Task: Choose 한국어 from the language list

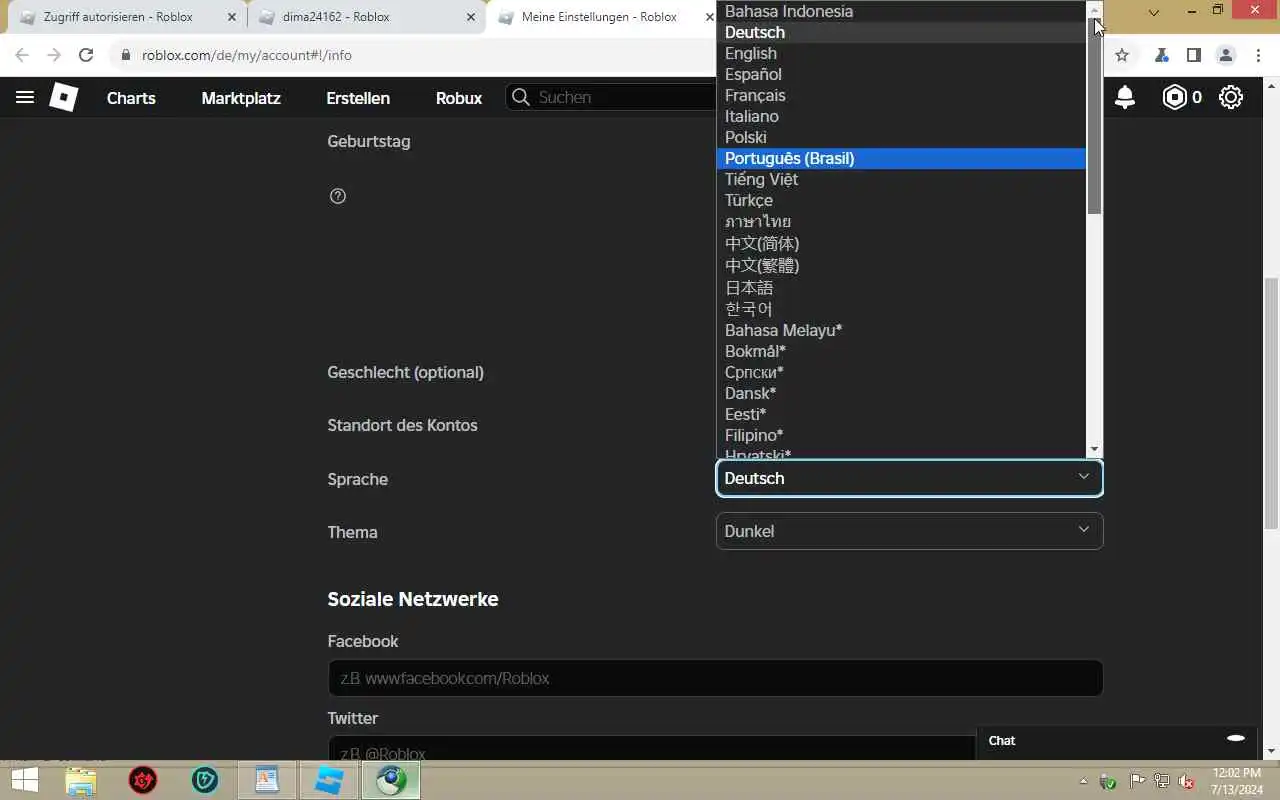Action: [901, 309]
